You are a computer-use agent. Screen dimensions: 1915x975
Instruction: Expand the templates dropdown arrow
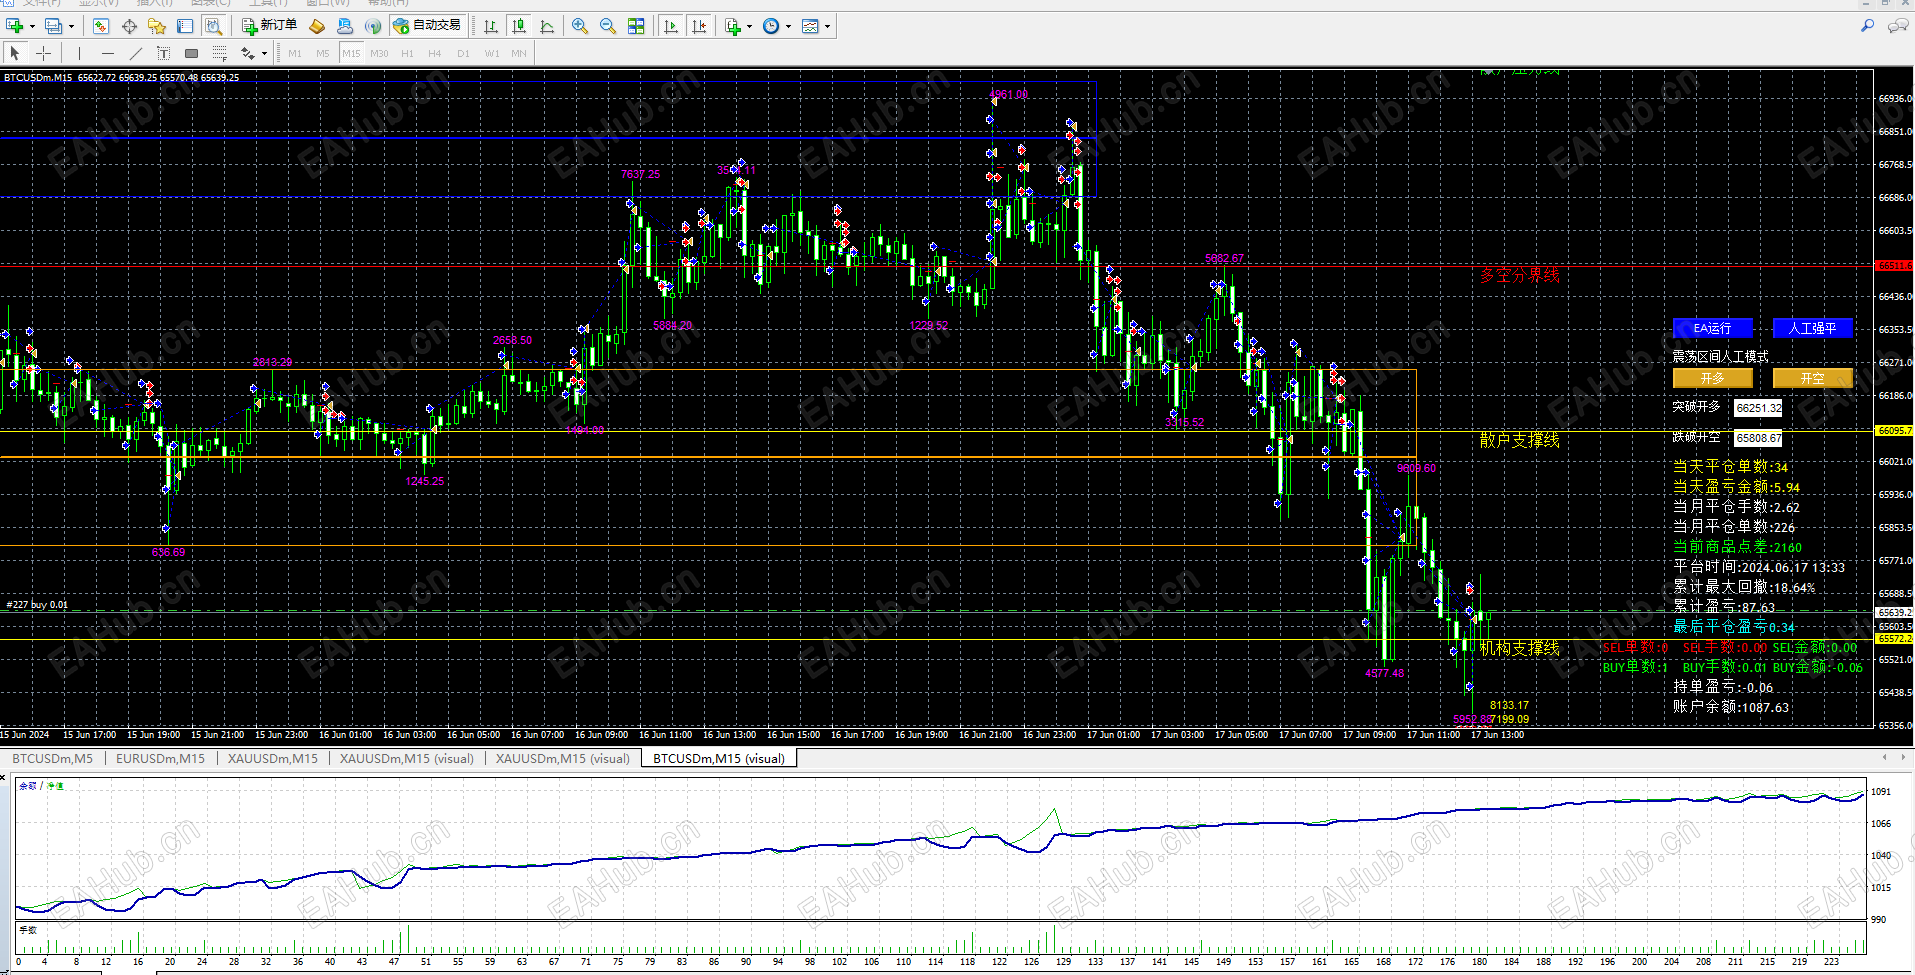coord(827,27)
